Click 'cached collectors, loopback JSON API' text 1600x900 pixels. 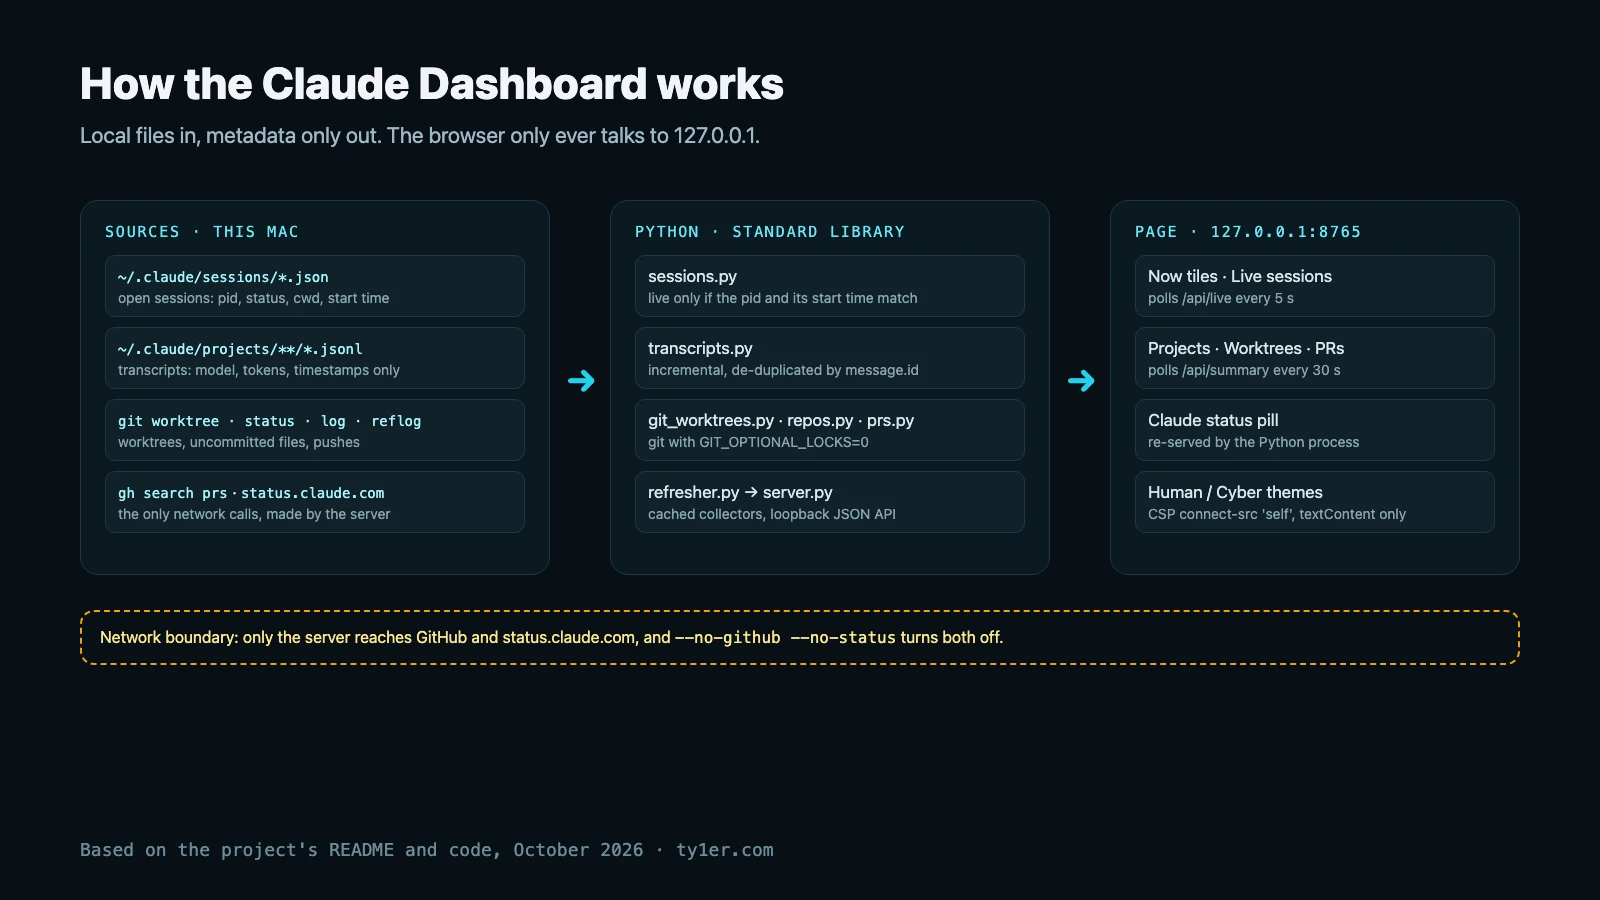(772, 514)
